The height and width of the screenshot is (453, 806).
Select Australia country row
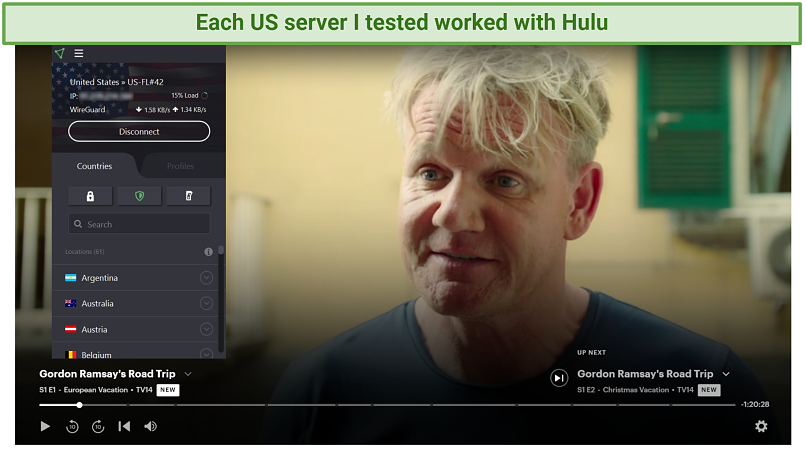click(135, 304)
